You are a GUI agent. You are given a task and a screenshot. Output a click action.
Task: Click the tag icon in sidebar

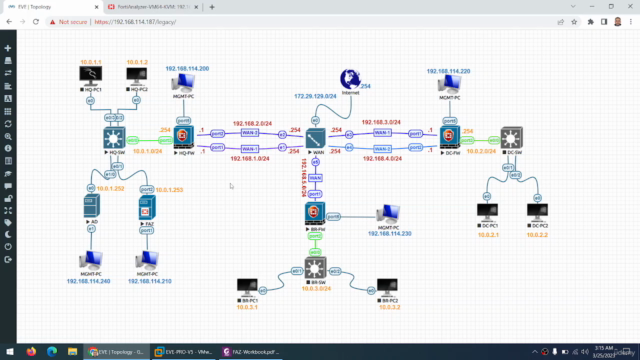(x=8, y=223)
